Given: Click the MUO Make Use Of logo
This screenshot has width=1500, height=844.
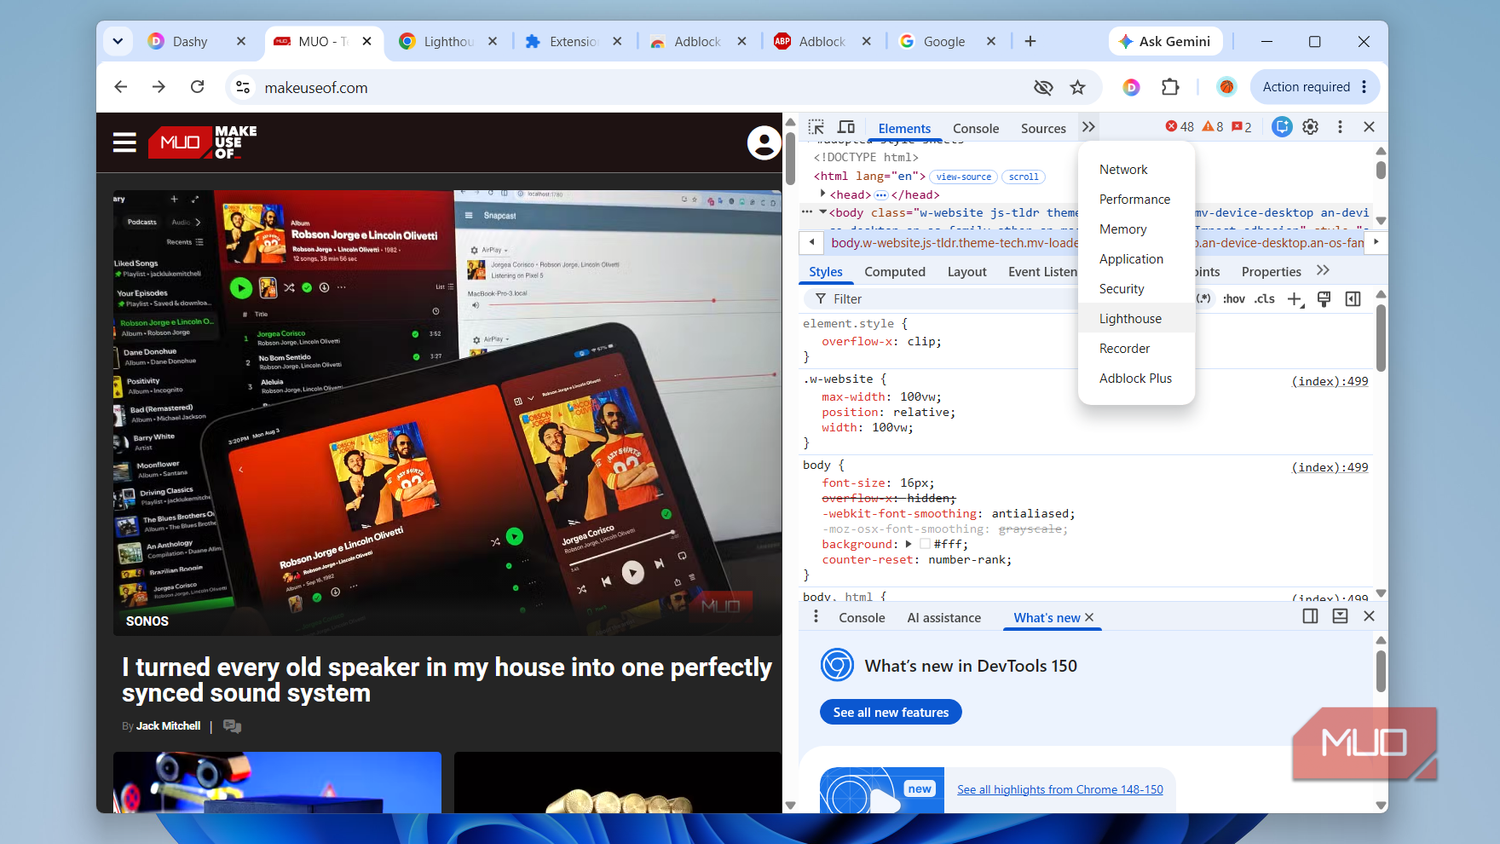Looking at the screenshot, I should (203, 142).
